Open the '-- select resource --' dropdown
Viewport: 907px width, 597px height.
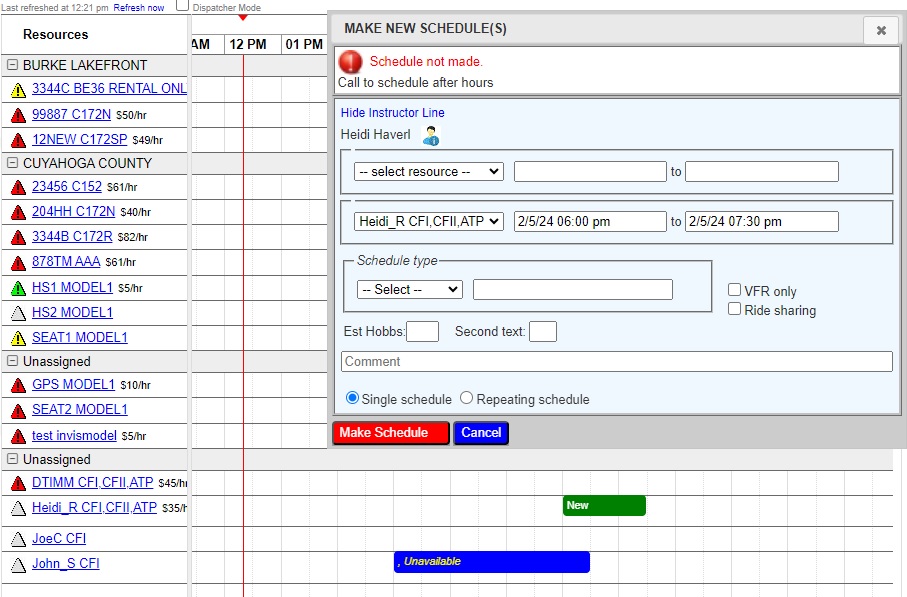tap(428, 171)
